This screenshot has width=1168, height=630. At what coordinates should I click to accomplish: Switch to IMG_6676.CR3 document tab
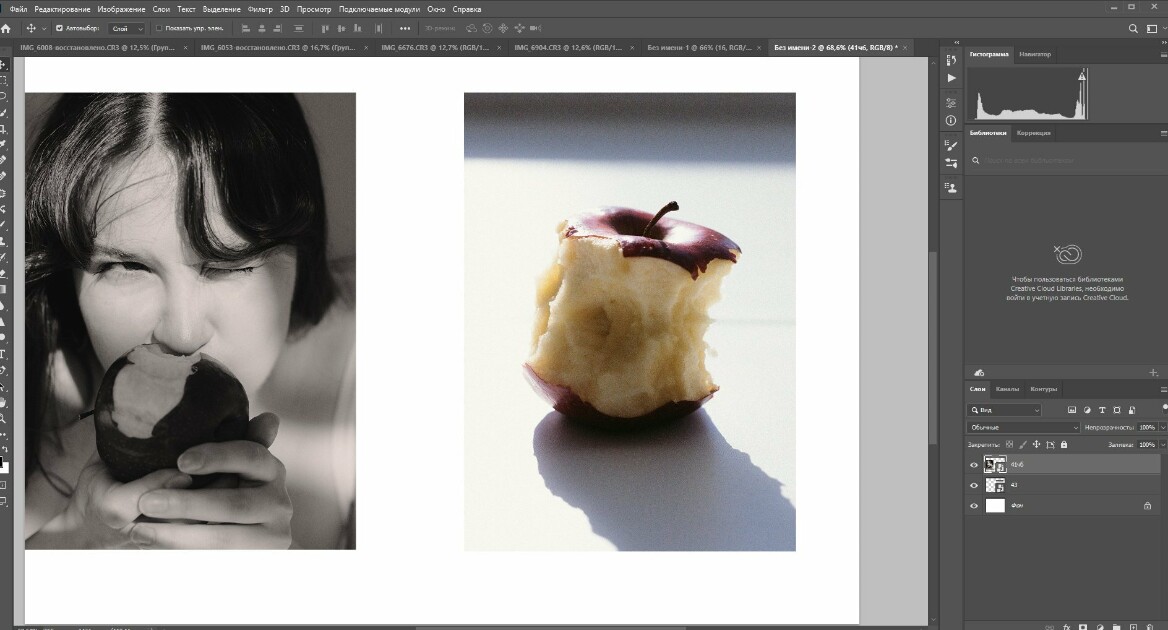[435, 47]
